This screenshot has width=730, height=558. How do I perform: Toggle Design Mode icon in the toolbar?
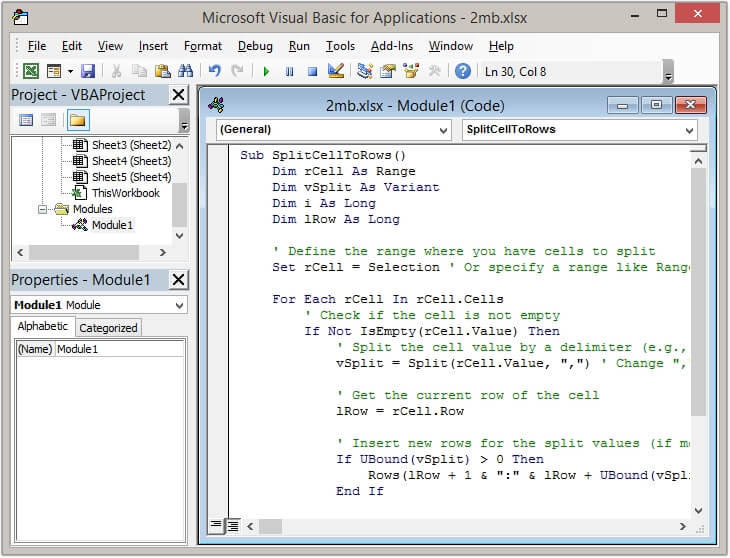[x=336, y=71]
